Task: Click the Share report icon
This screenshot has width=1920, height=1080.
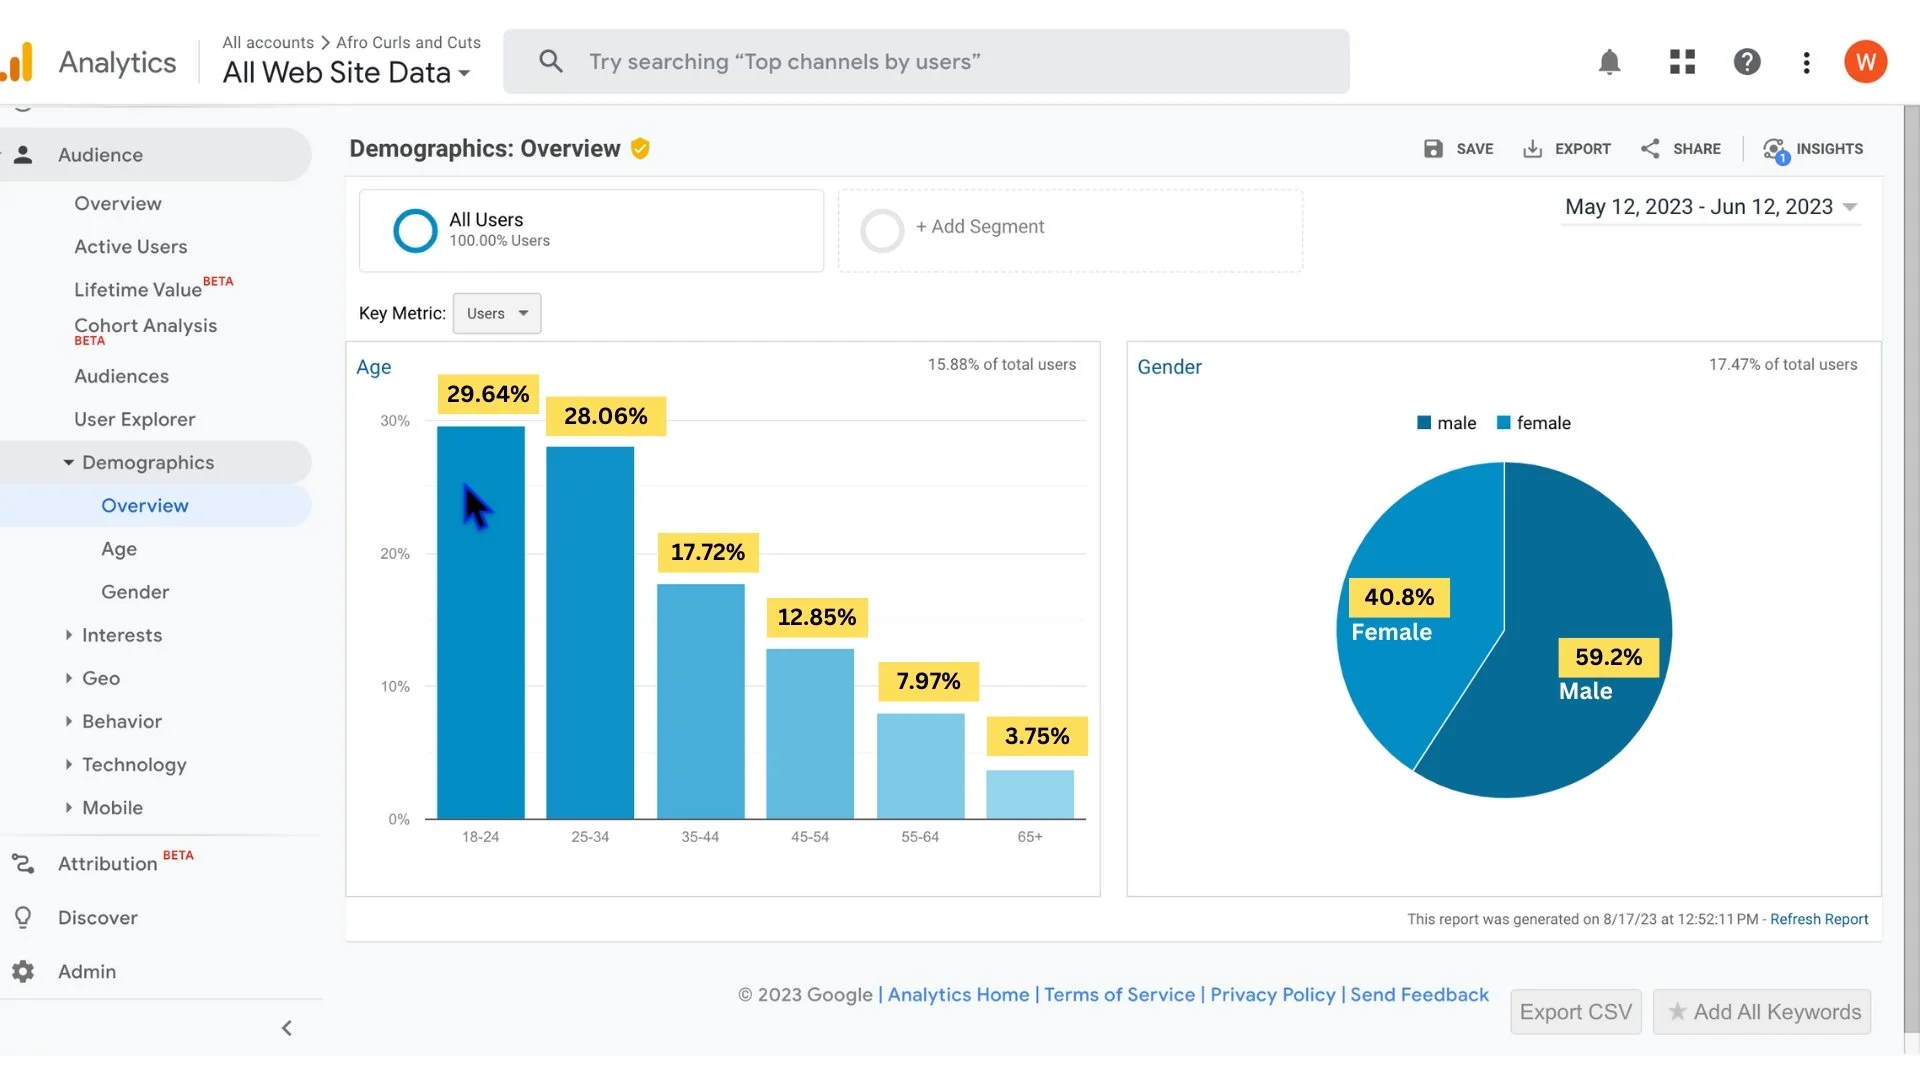Action: pyautogui.click(x=1650, y=149)
